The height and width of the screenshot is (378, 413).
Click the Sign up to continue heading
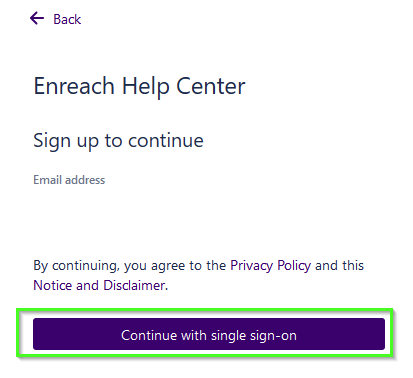click(118, 141)
